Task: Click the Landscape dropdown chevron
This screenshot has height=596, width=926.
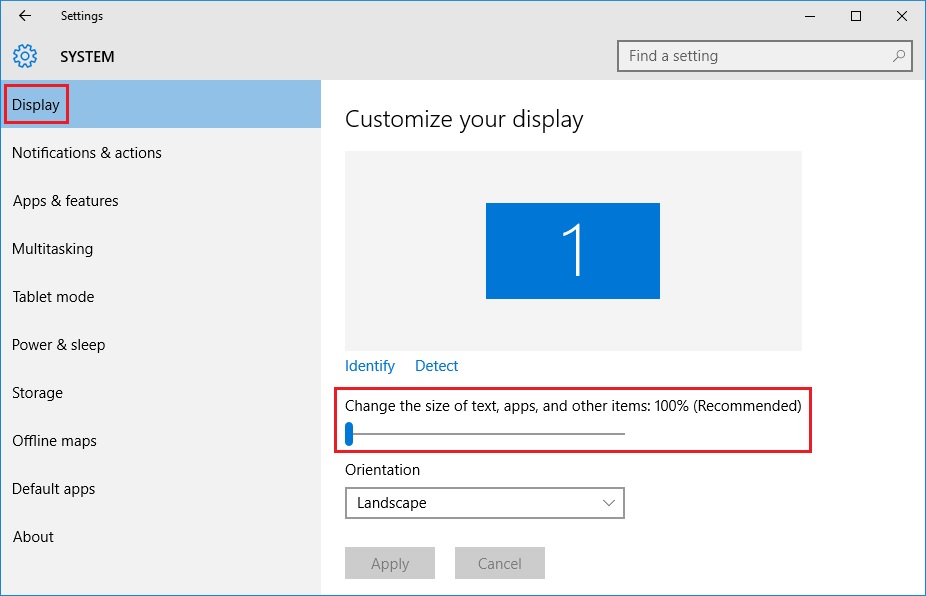Action: (608, 503)
